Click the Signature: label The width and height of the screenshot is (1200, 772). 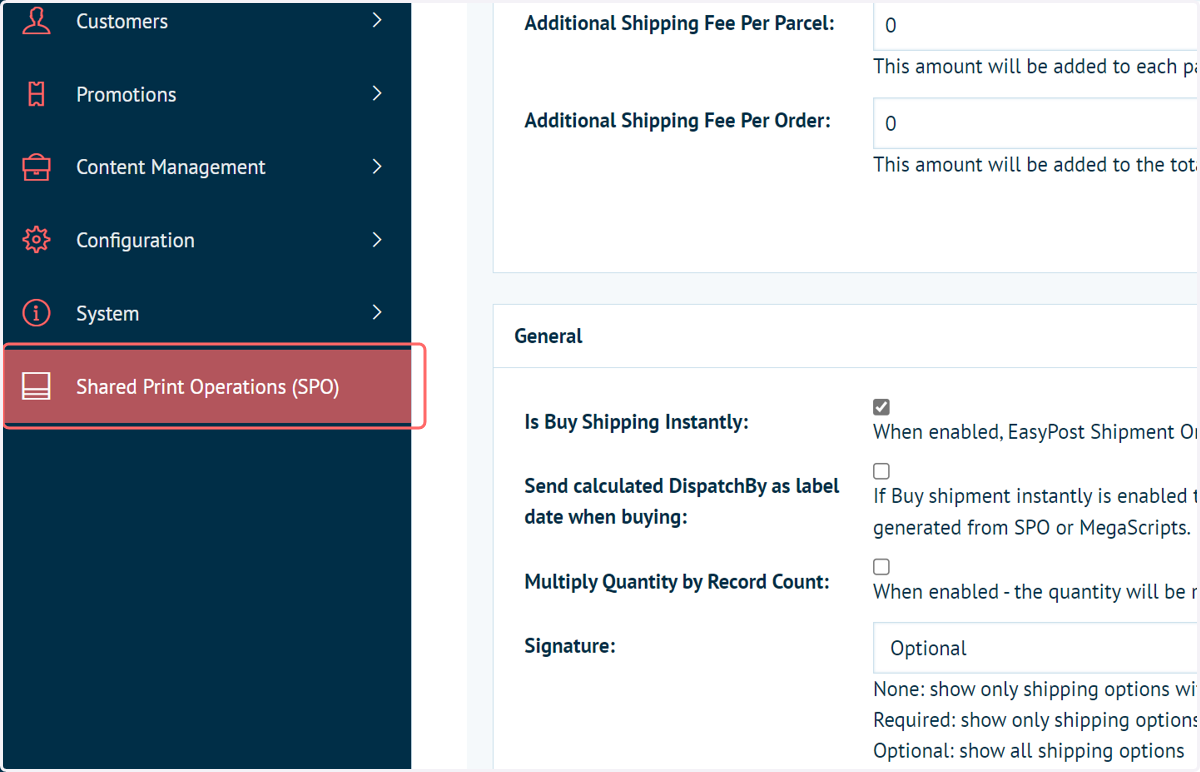570,646
